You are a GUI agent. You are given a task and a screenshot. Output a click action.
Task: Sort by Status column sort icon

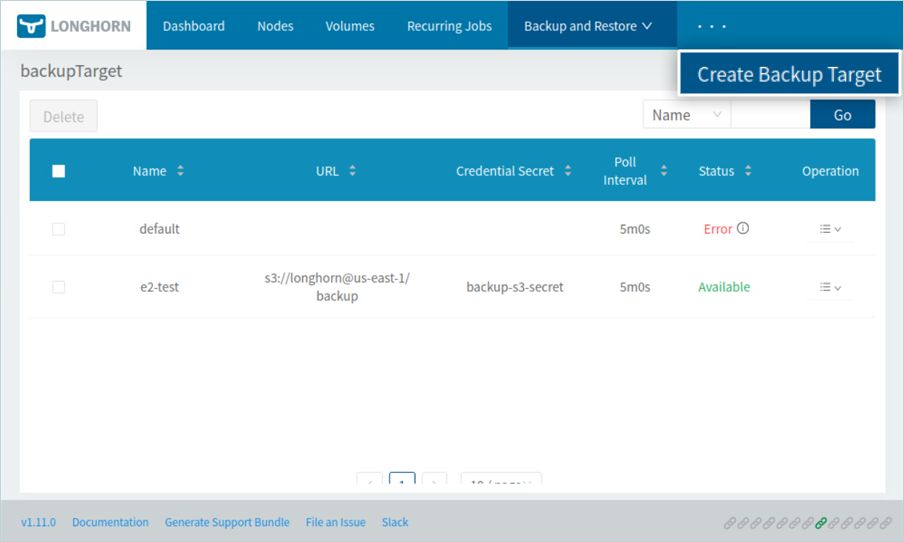click(748, 171)
